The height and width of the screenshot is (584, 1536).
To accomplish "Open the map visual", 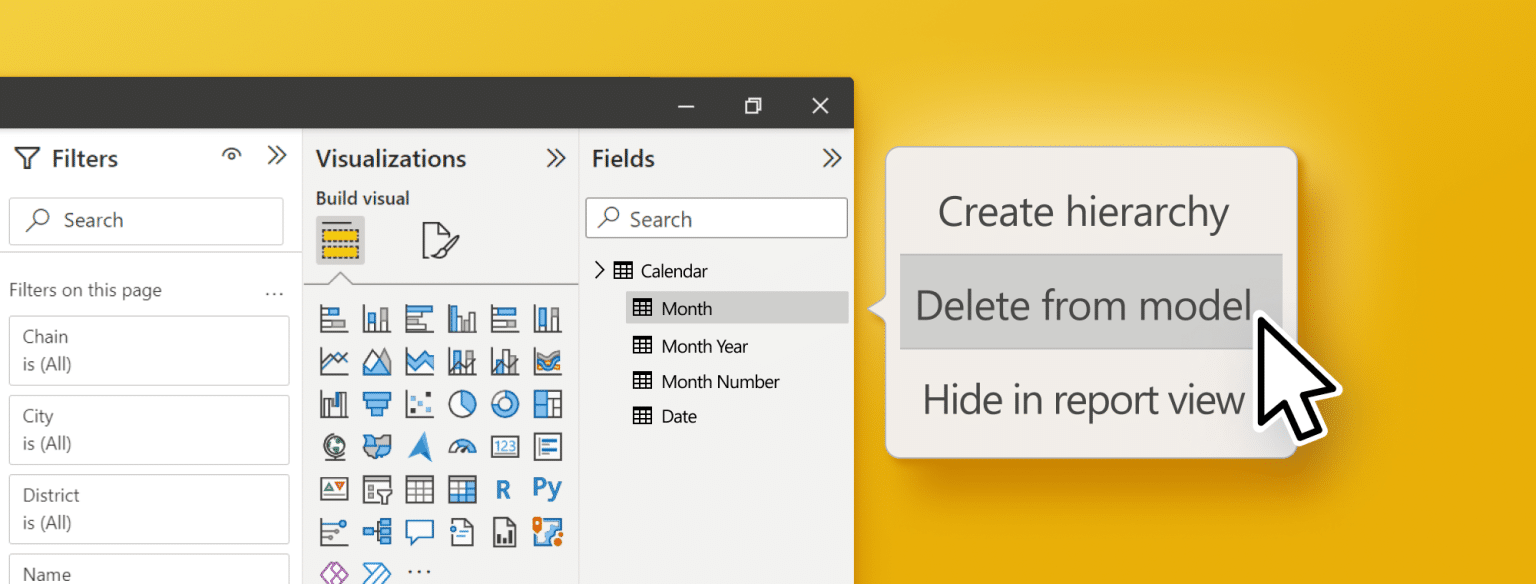I will coord(332,447).
